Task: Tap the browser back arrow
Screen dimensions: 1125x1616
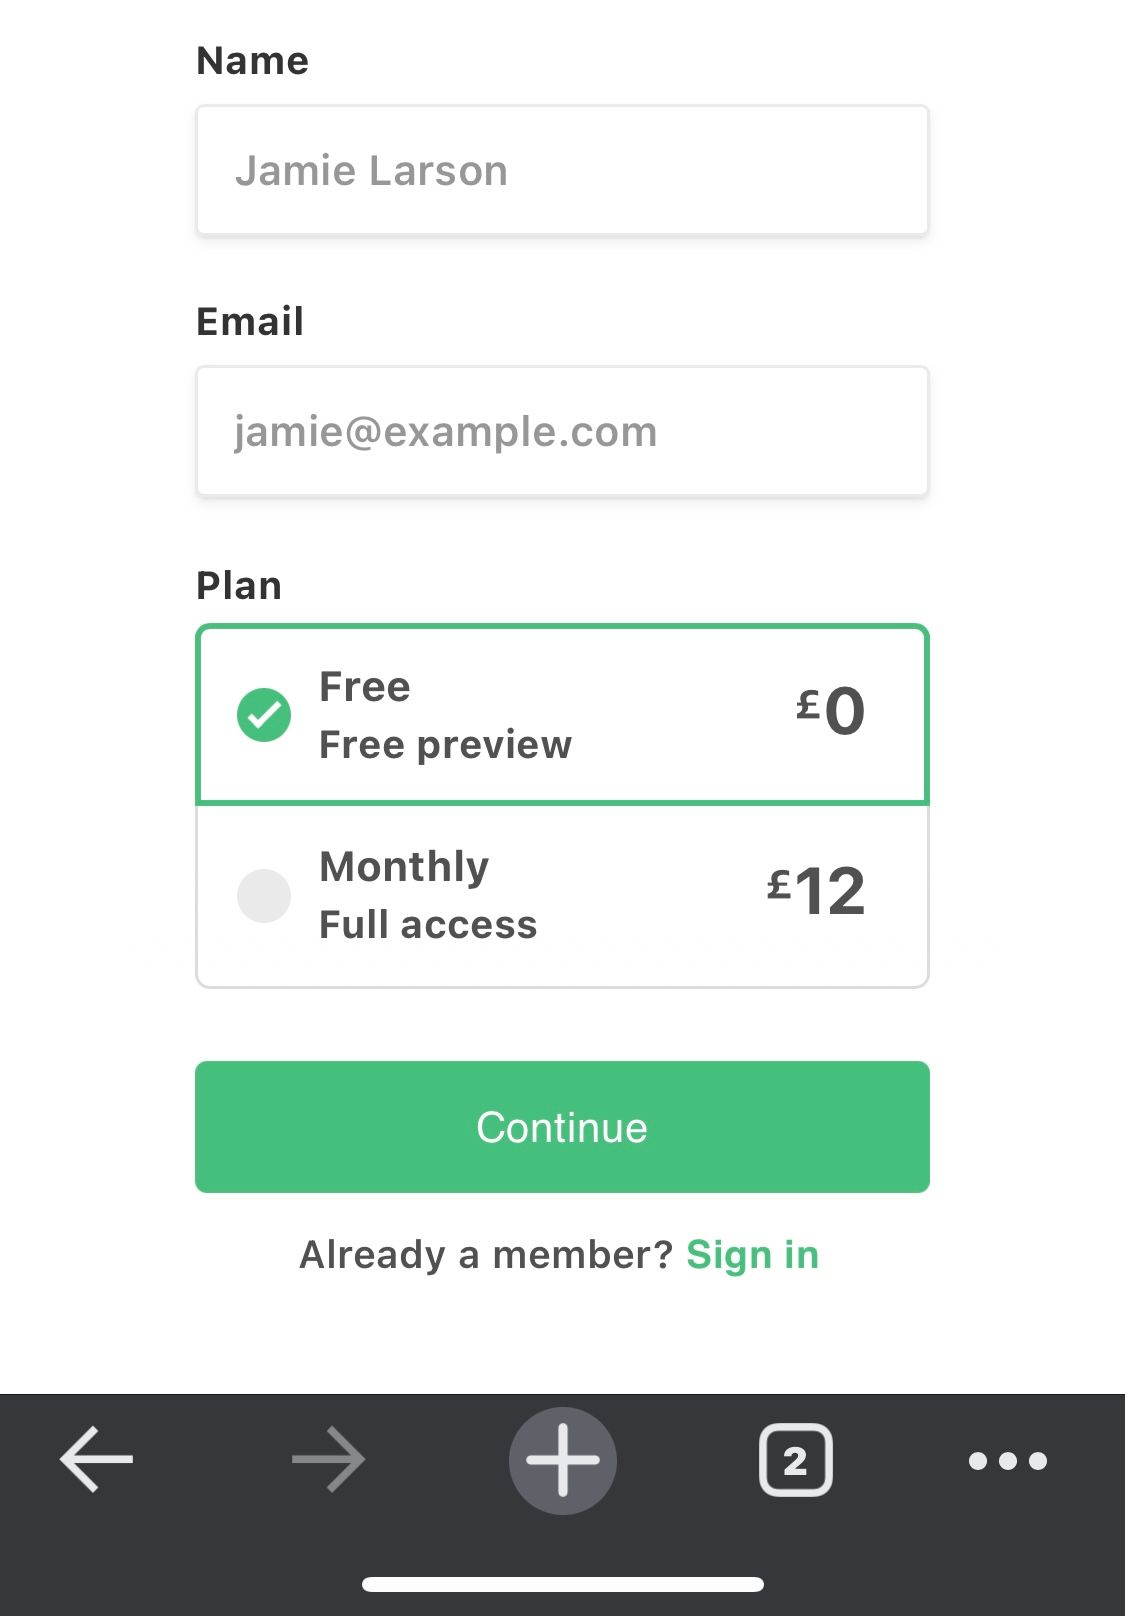Action: point(96,1460)
